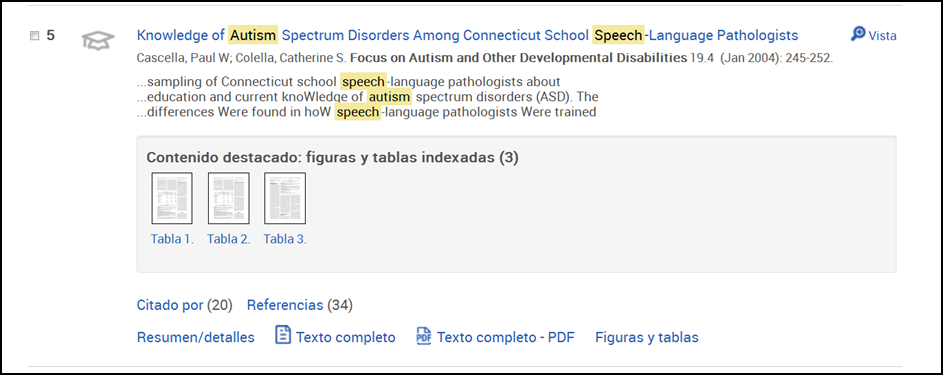This screenshot has height=375, width=943.
Task: Check the result 5 selection checkbox
Action: pos(34,36)
